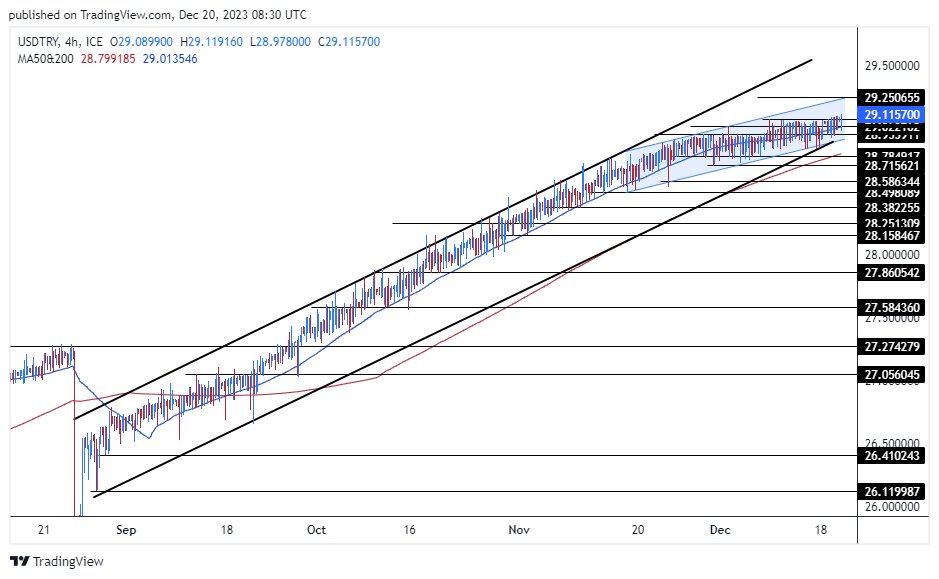Click the Dec date label
939x579 pixels.
(x=720, y=530)
